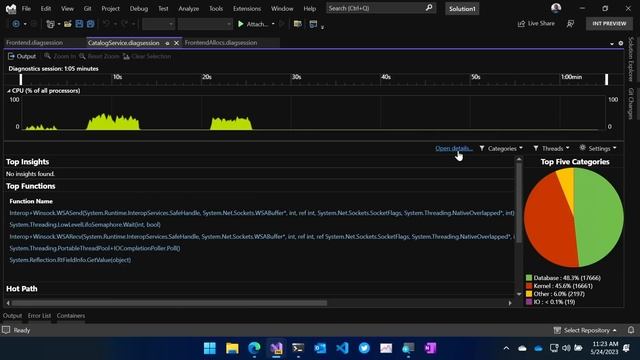The width and height of the screenshot is (640, 360).
Task: Click the green Database legend swatch
Action: [529, 278]
